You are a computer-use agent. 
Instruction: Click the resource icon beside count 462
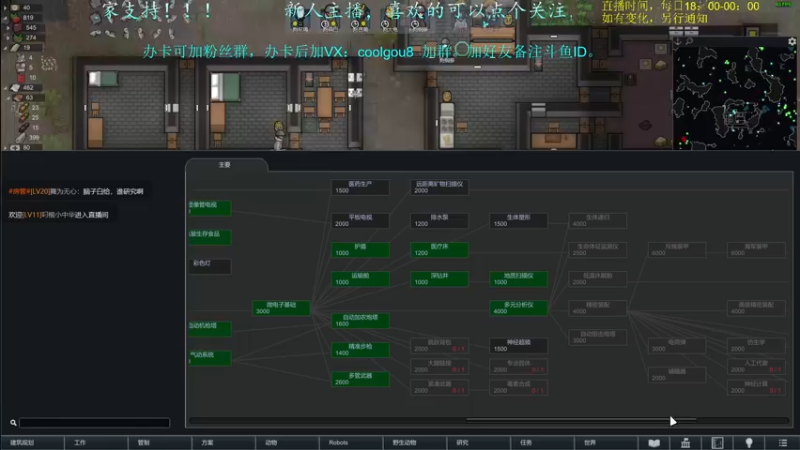15,87
